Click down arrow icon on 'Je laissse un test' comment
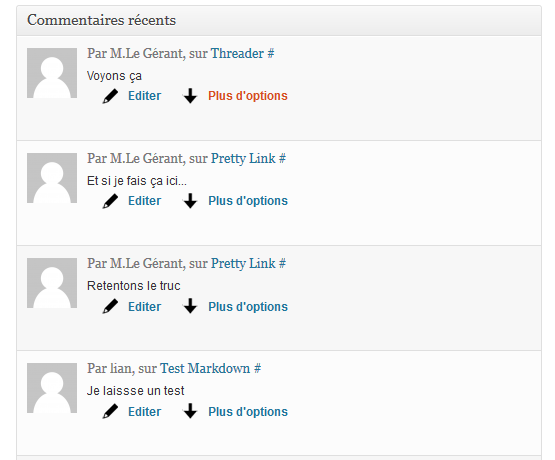 click(x=190, y=411)
